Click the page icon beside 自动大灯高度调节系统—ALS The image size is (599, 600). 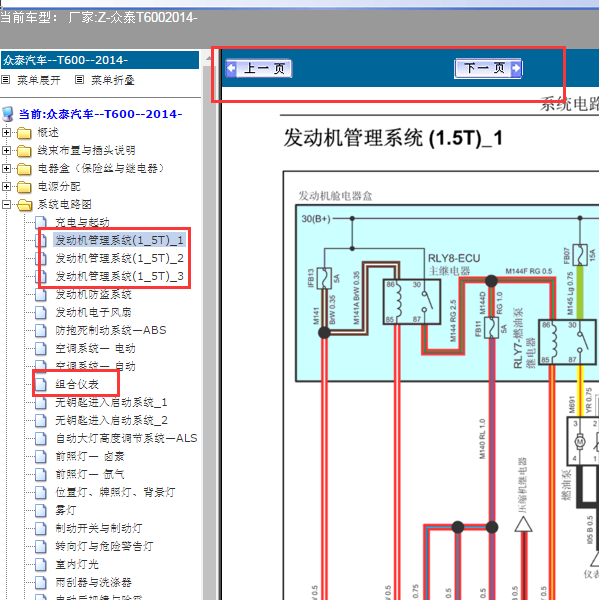(x=41, y=438)
